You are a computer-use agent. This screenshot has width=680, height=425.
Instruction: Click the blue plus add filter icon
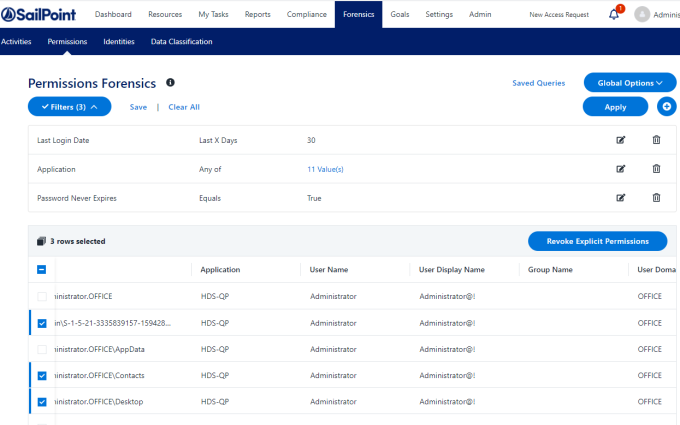click(667, 107)
